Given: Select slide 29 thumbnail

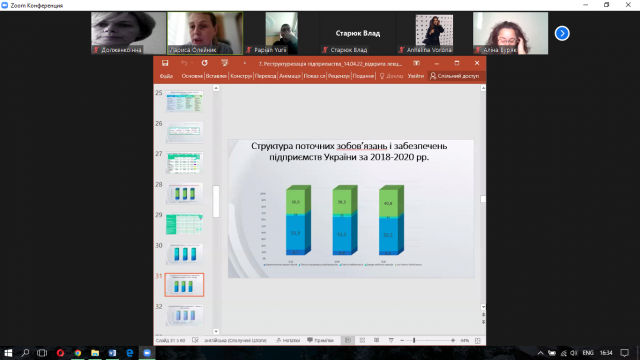Looking at the screenshot, I should coord(184,224).
